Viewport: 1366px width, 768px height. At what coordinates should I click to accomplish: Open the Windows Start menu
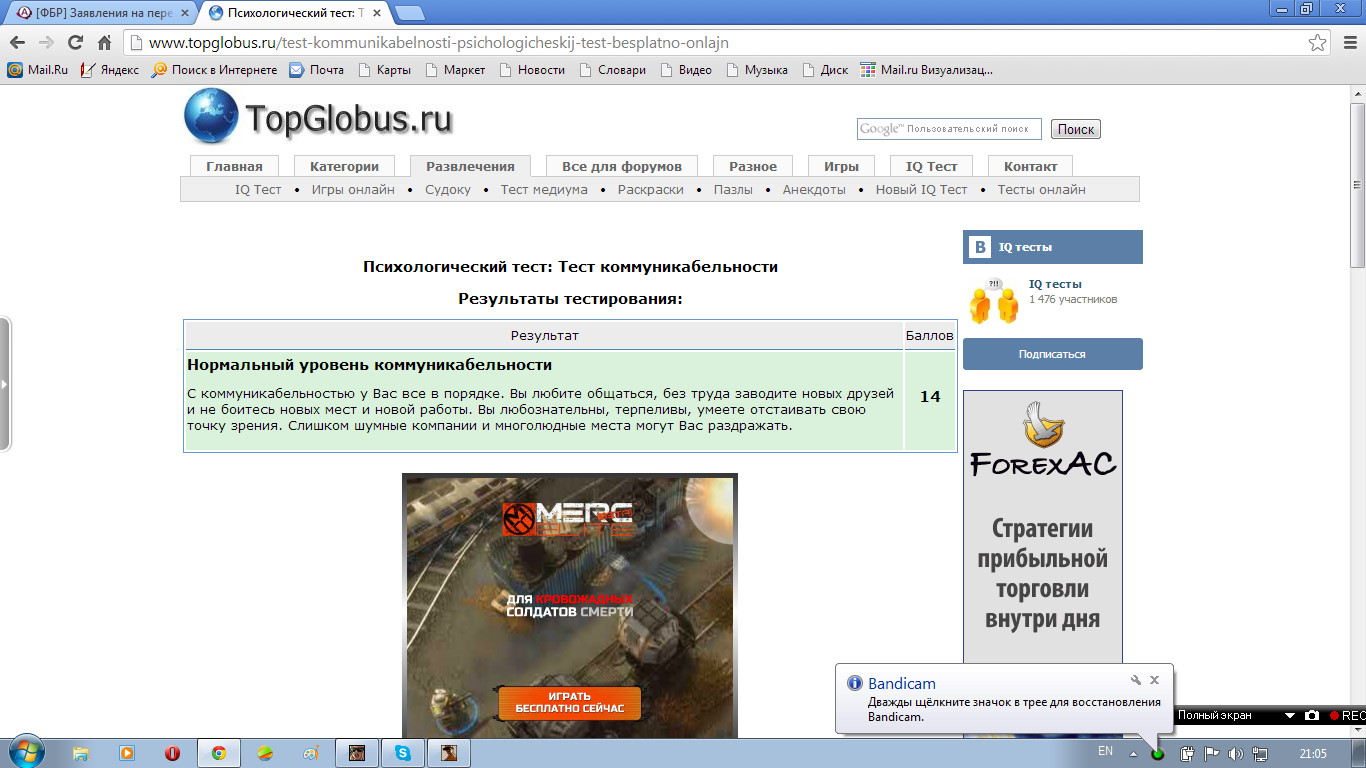pyautogui.click(x=26, y=752)
